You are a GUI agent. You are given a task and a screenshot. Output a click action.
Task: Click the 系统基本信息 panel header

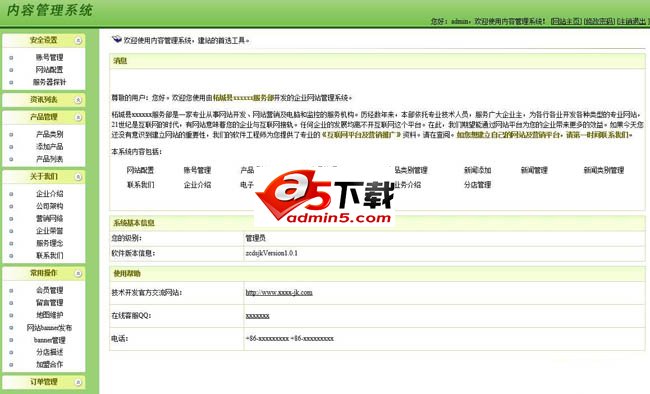(x=377, y=223)
